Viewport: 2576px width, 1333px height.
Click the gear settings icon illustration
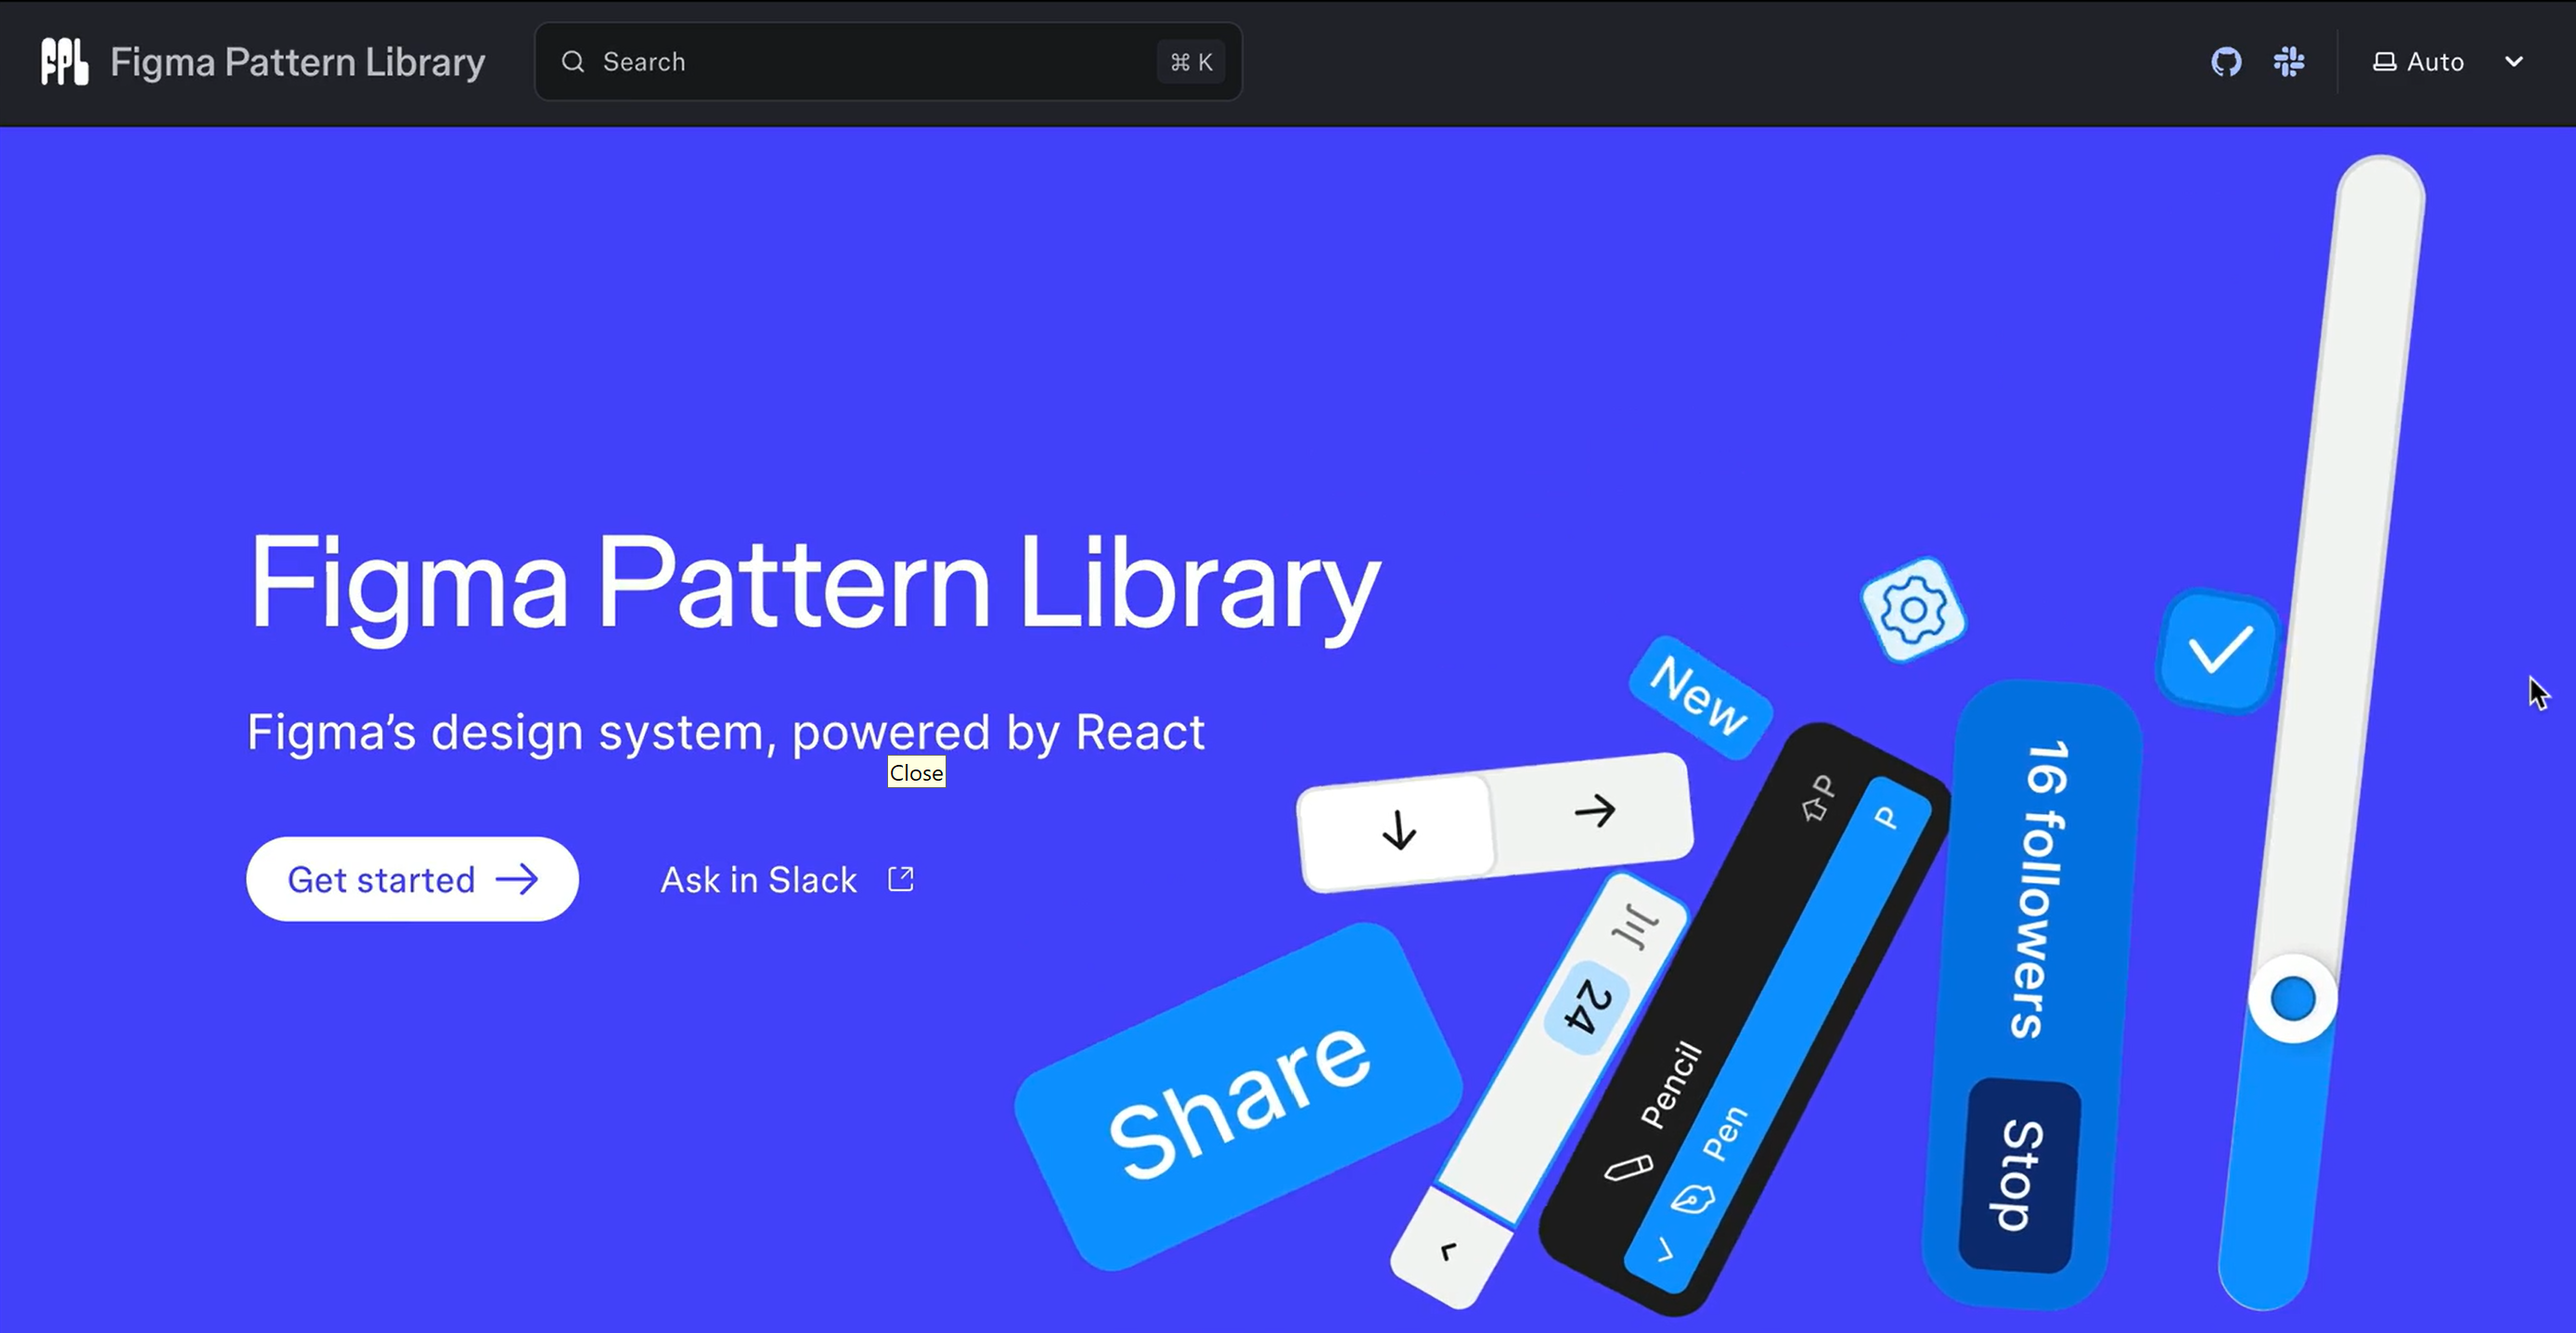1913,610
